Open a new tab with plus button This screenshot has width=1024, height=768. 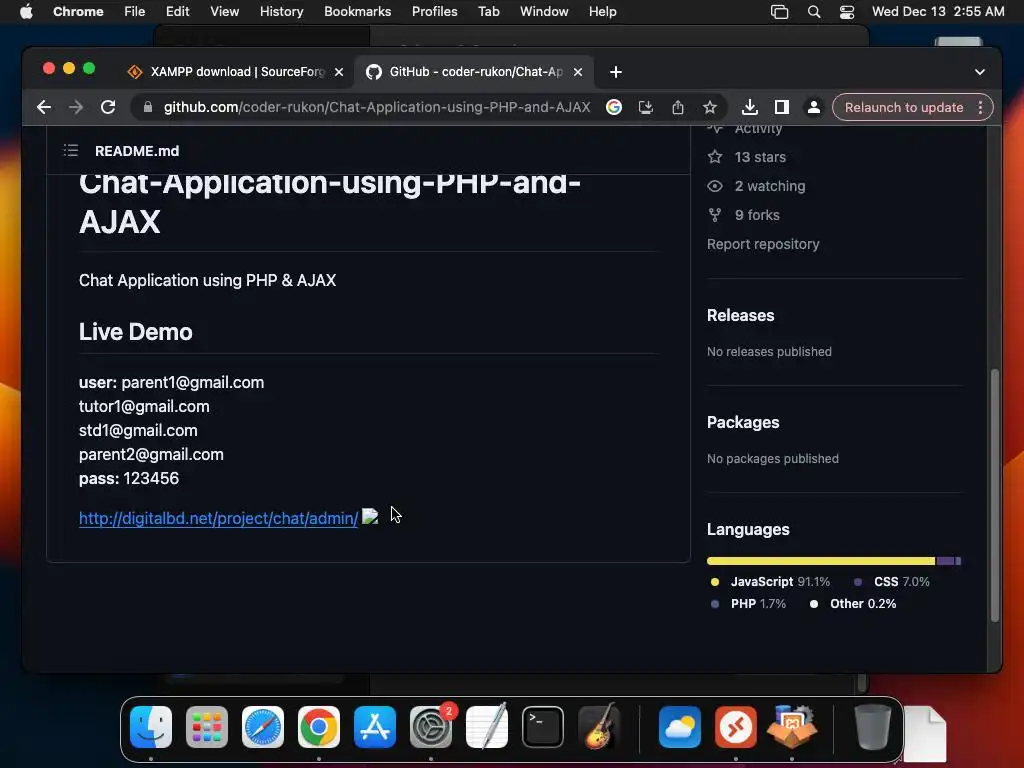click(x=616, y=72)
